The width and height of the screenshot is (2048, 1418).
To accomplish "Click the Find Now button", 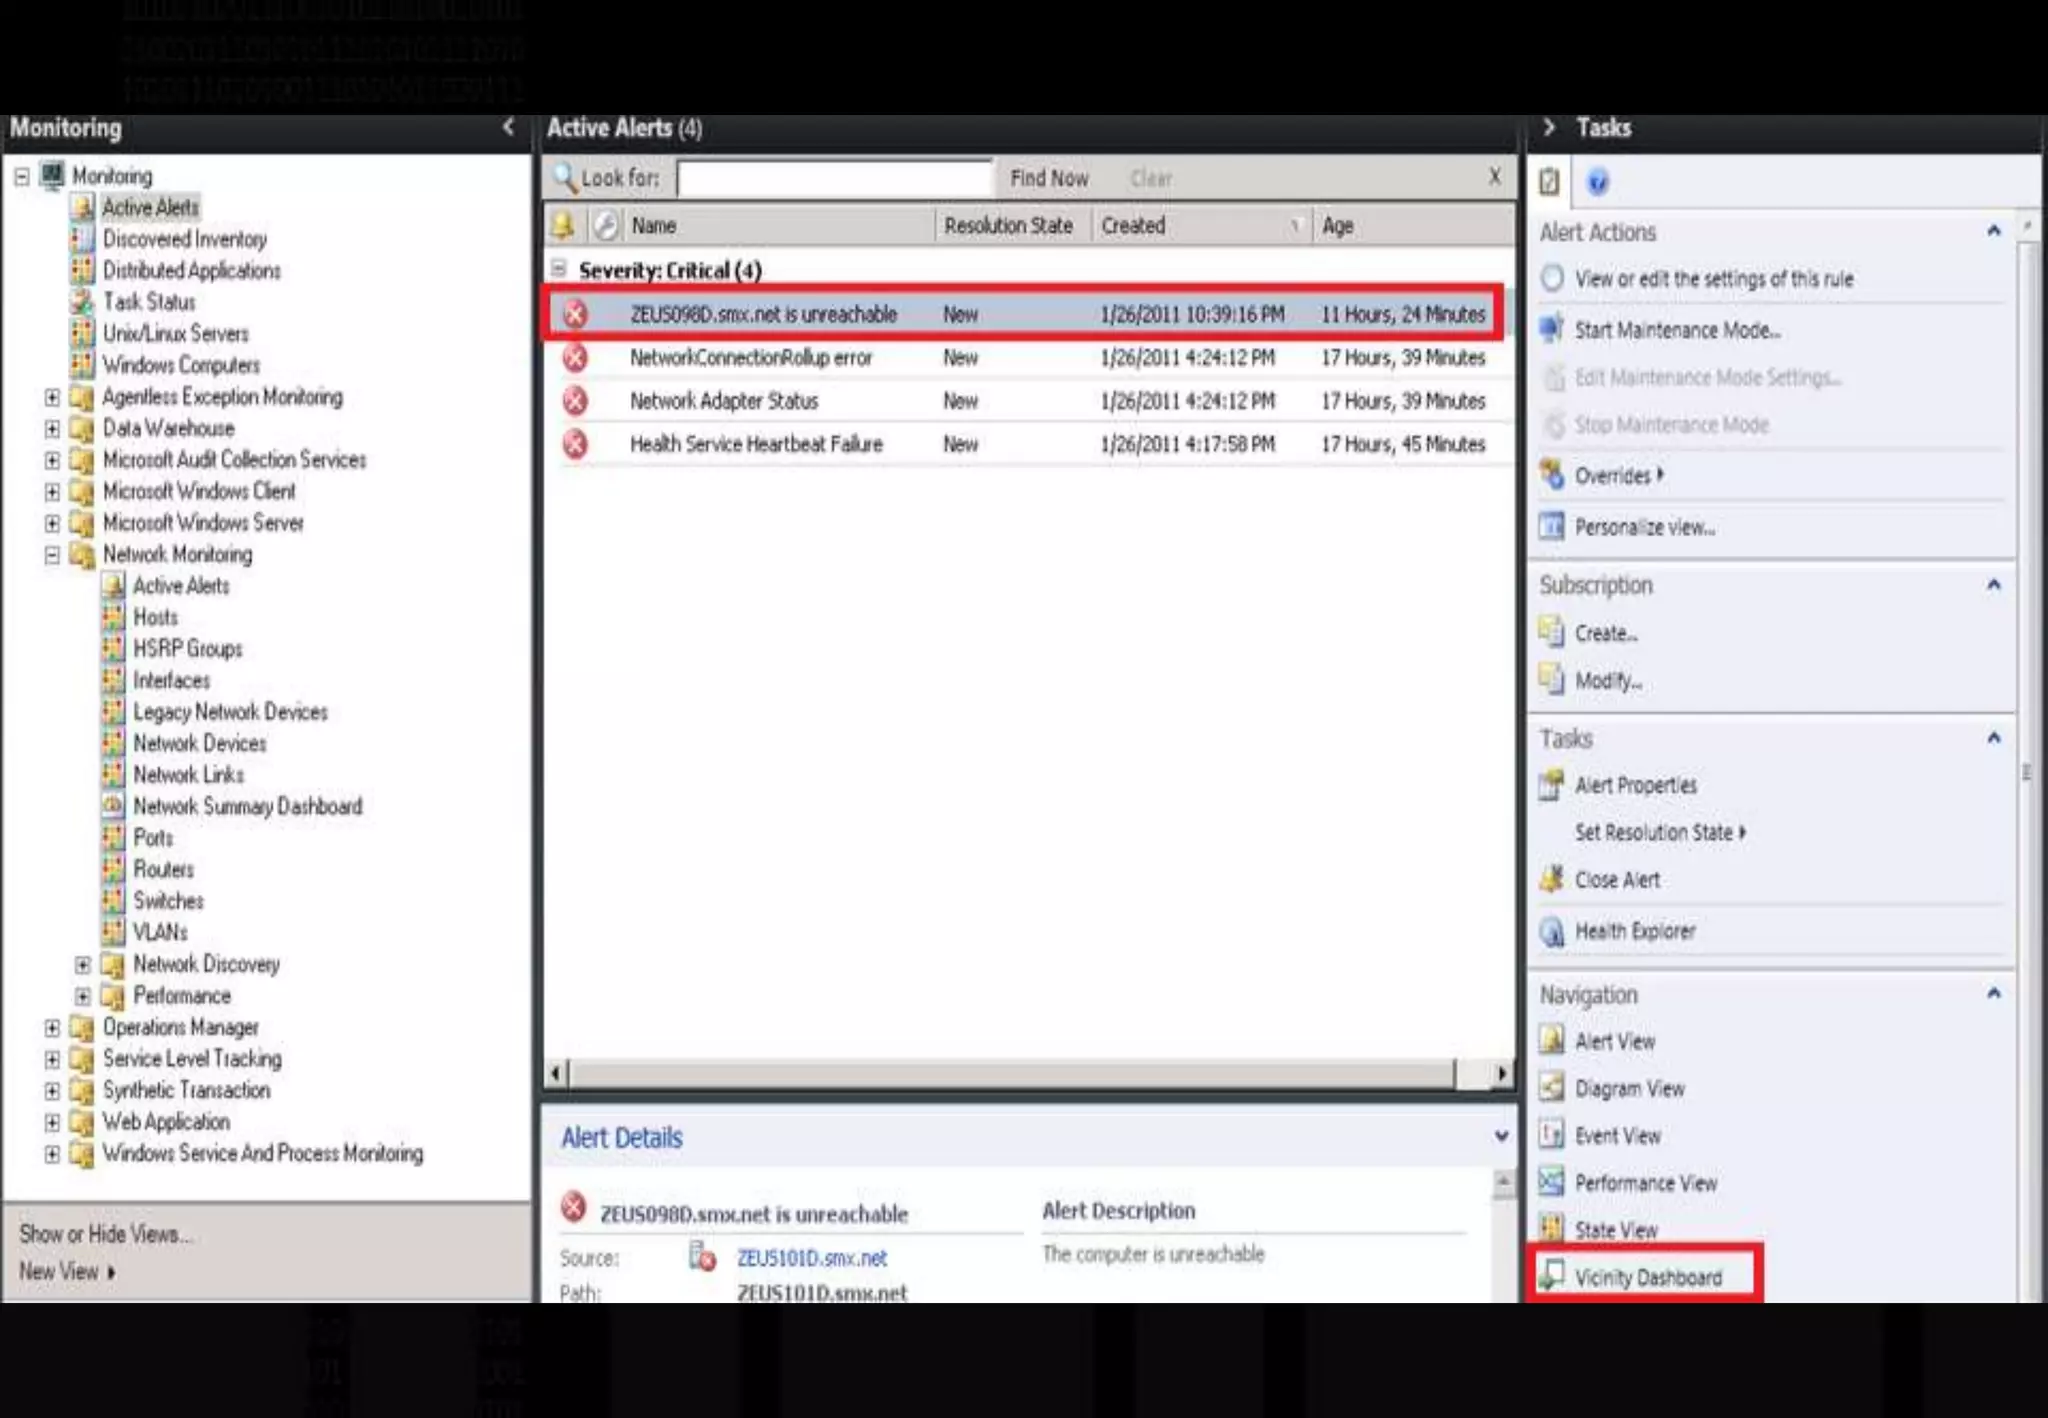I will pyautogui.click(x=1048, y=178).
